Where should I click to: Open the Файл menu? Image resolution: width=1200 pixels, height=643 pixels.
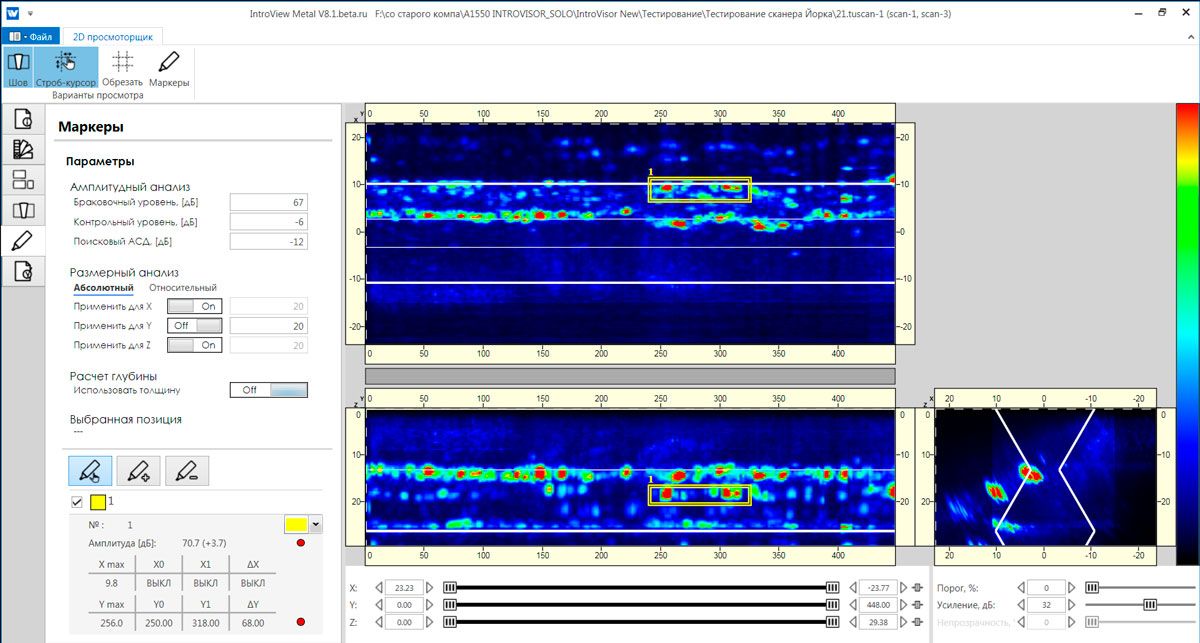click(32, 36)
